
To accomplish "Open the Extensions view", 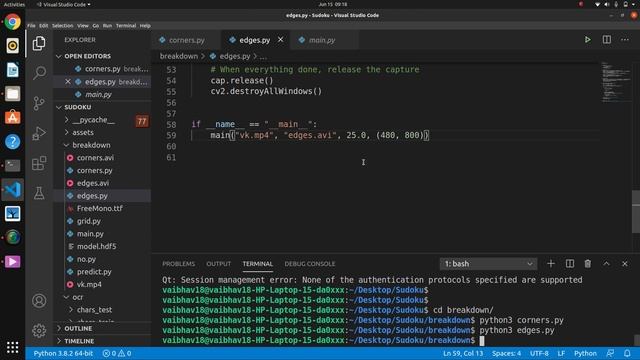I will 39,163.
